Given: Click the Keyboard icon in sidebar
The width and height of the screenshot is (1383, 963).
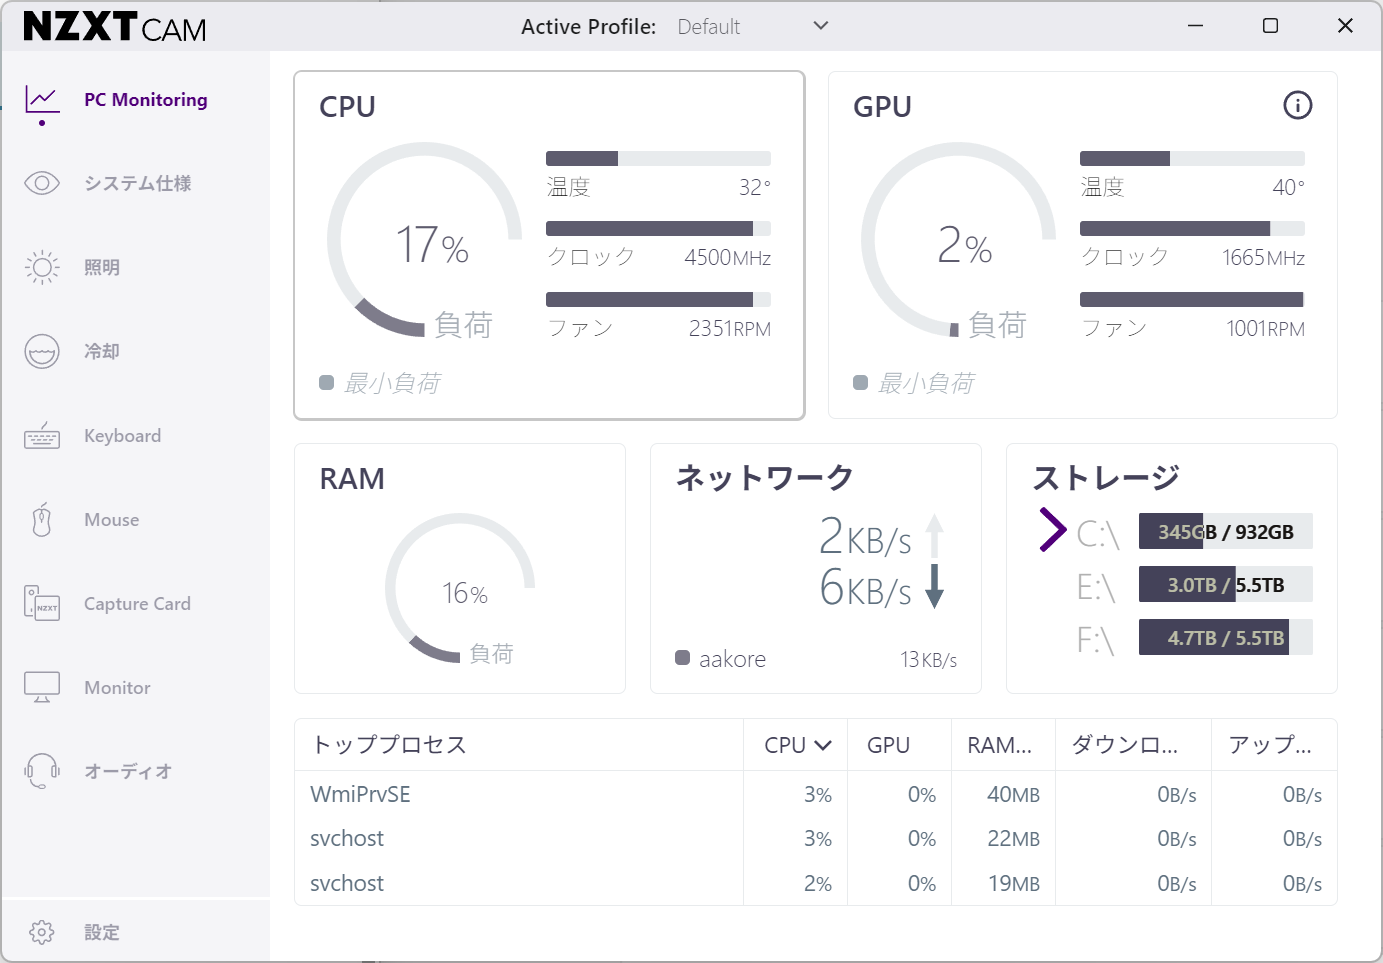Looking at the screenshot, I should pos(42,436).
